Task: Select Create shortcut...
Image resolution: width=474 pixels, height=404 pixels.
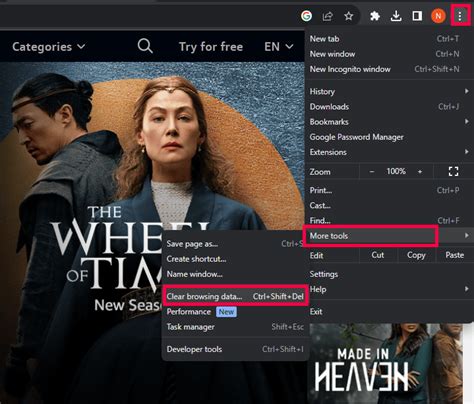Action: pos(235,259)
